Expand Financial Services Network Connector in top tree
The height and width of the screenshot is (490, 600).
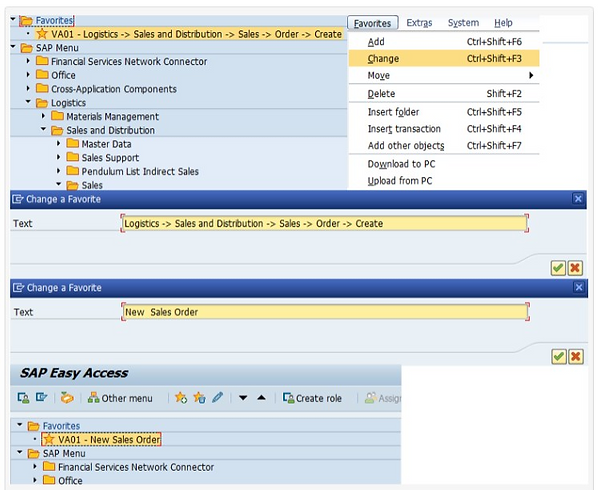[28, 61]
